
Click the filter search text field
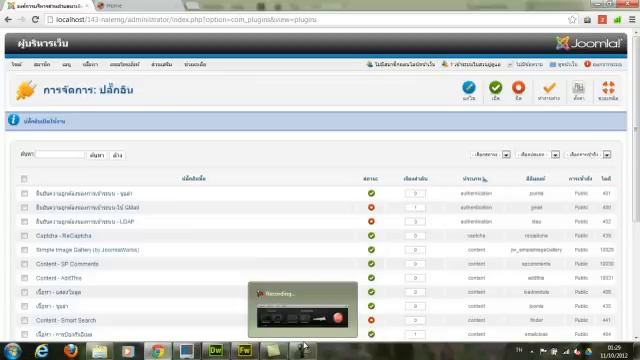tap(60, 154)
